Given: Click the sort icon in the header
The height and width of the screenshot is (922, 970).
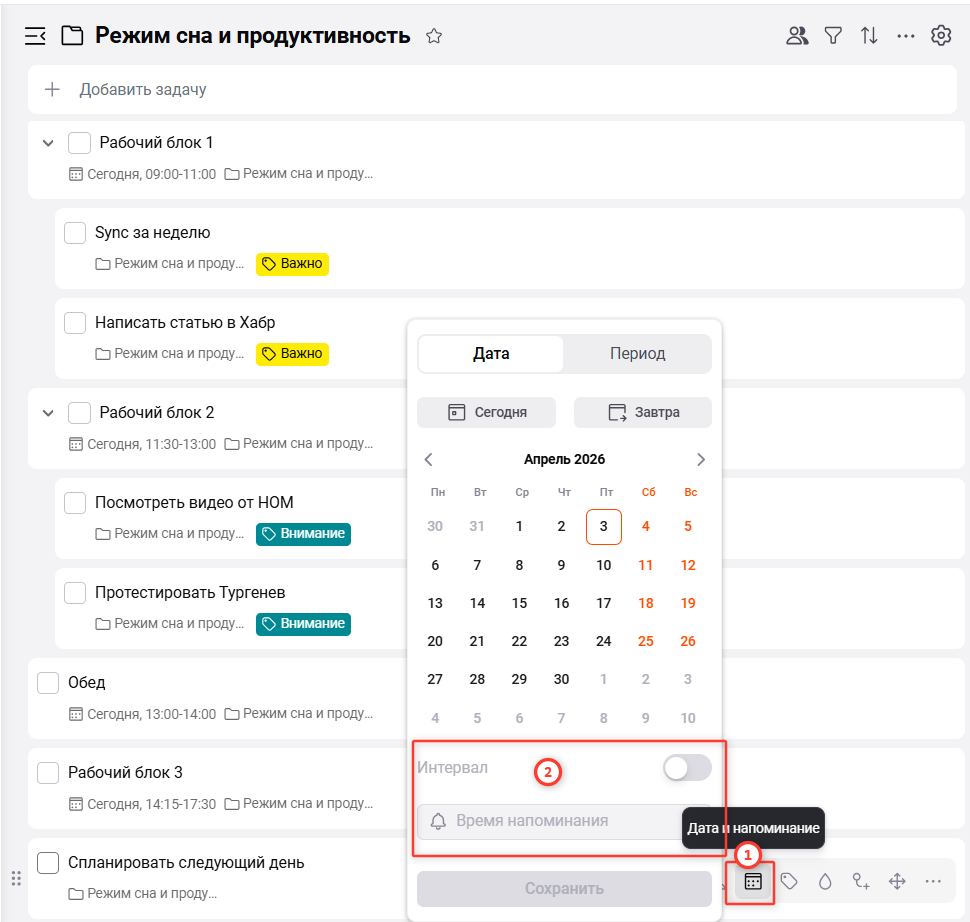Looking at the screenshot, I should tap(869, 35).
